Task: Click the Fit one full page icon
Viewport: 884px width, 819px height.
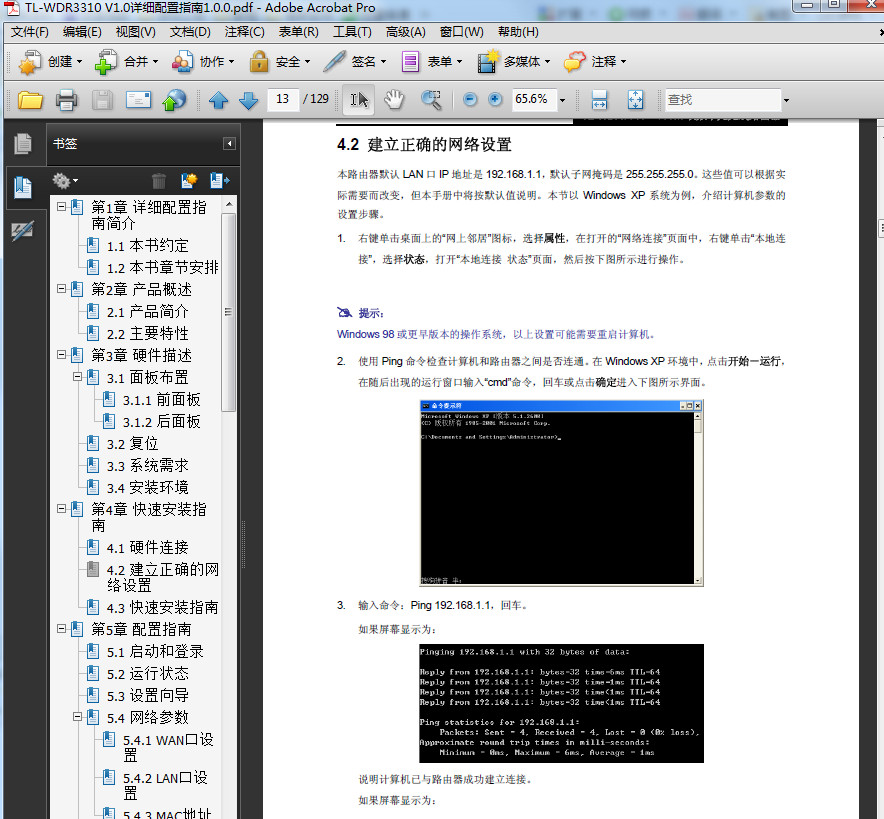Action: click(635, 100)
